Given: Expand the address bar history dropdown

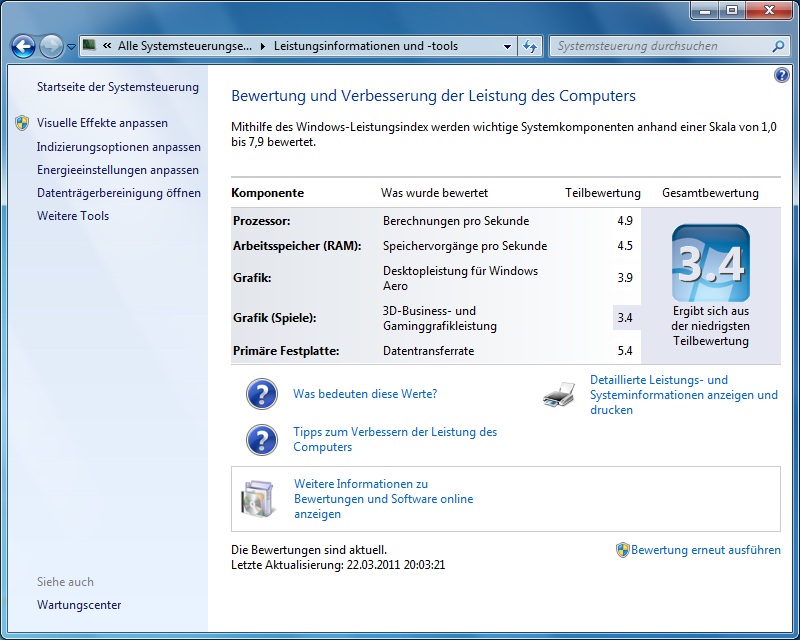Looking at the screenshot, I should coord(506,46).
